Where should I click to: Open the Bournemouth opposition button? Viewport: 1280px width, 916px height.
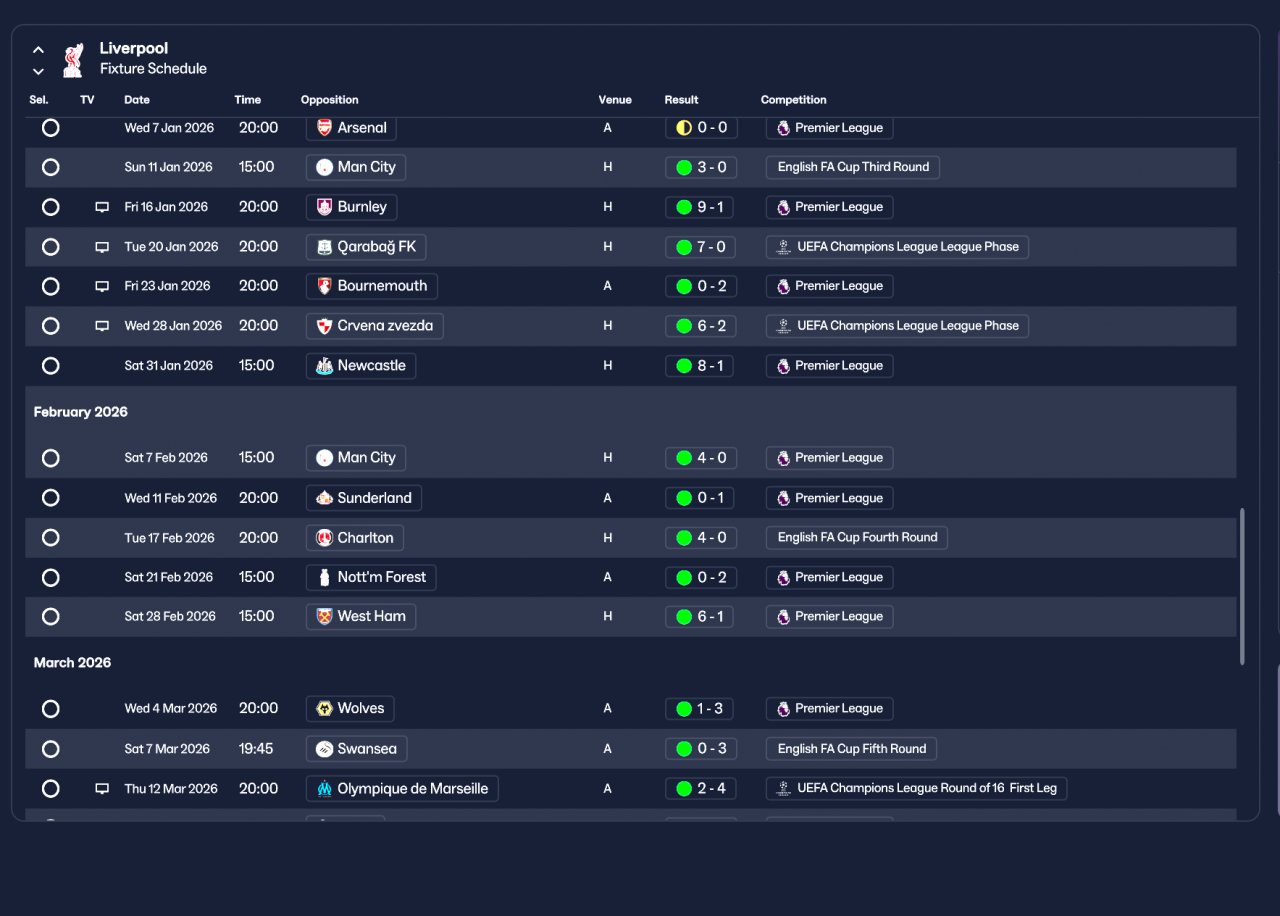point(372,286)
